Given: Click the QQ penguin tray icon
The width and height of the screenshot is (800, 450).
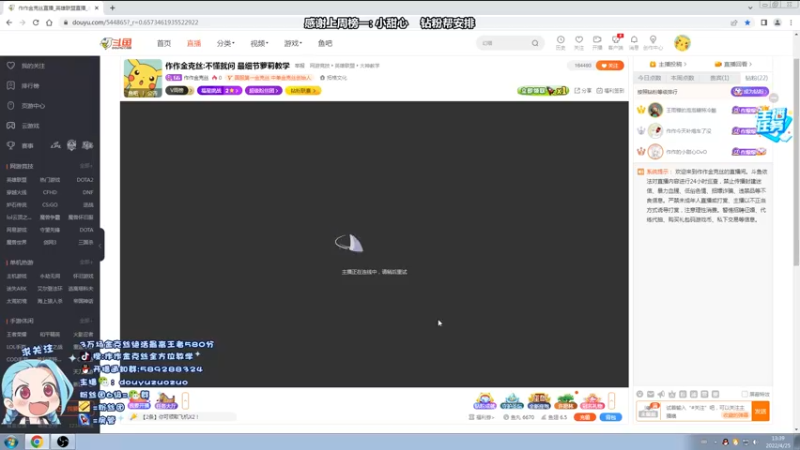Looking at the screenshot, I should [725, 442].
